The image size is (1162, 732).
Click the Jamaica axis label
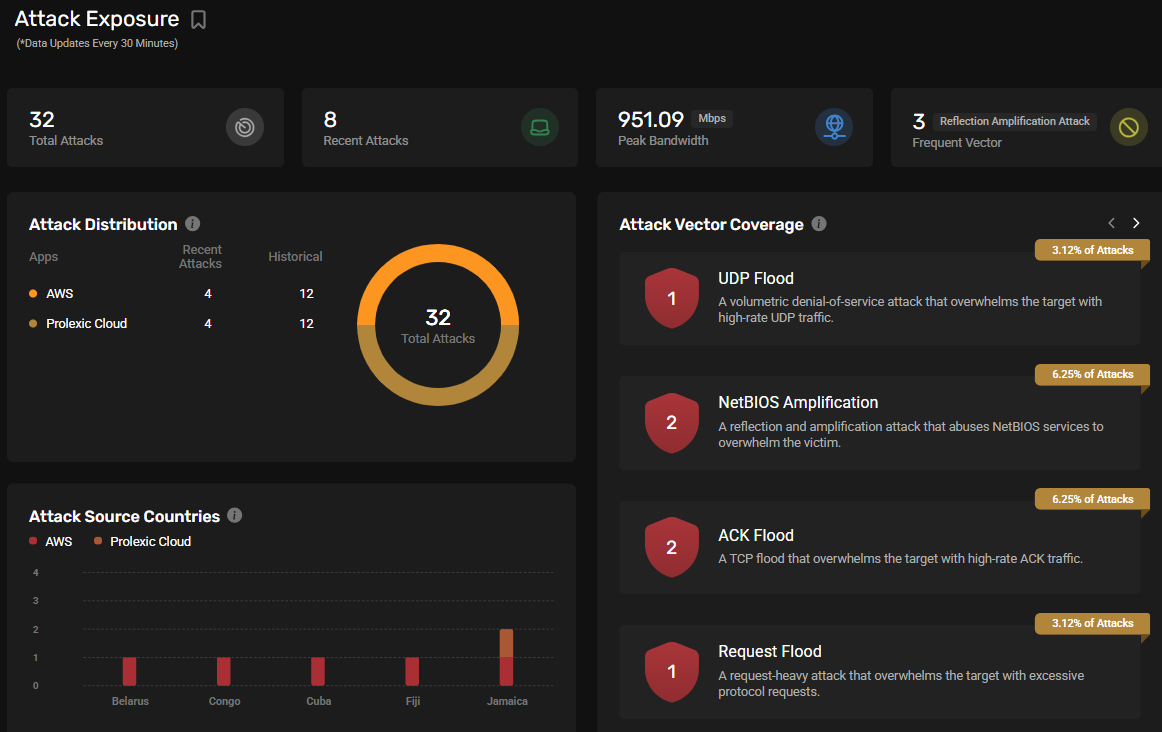[x=507, y=701]
